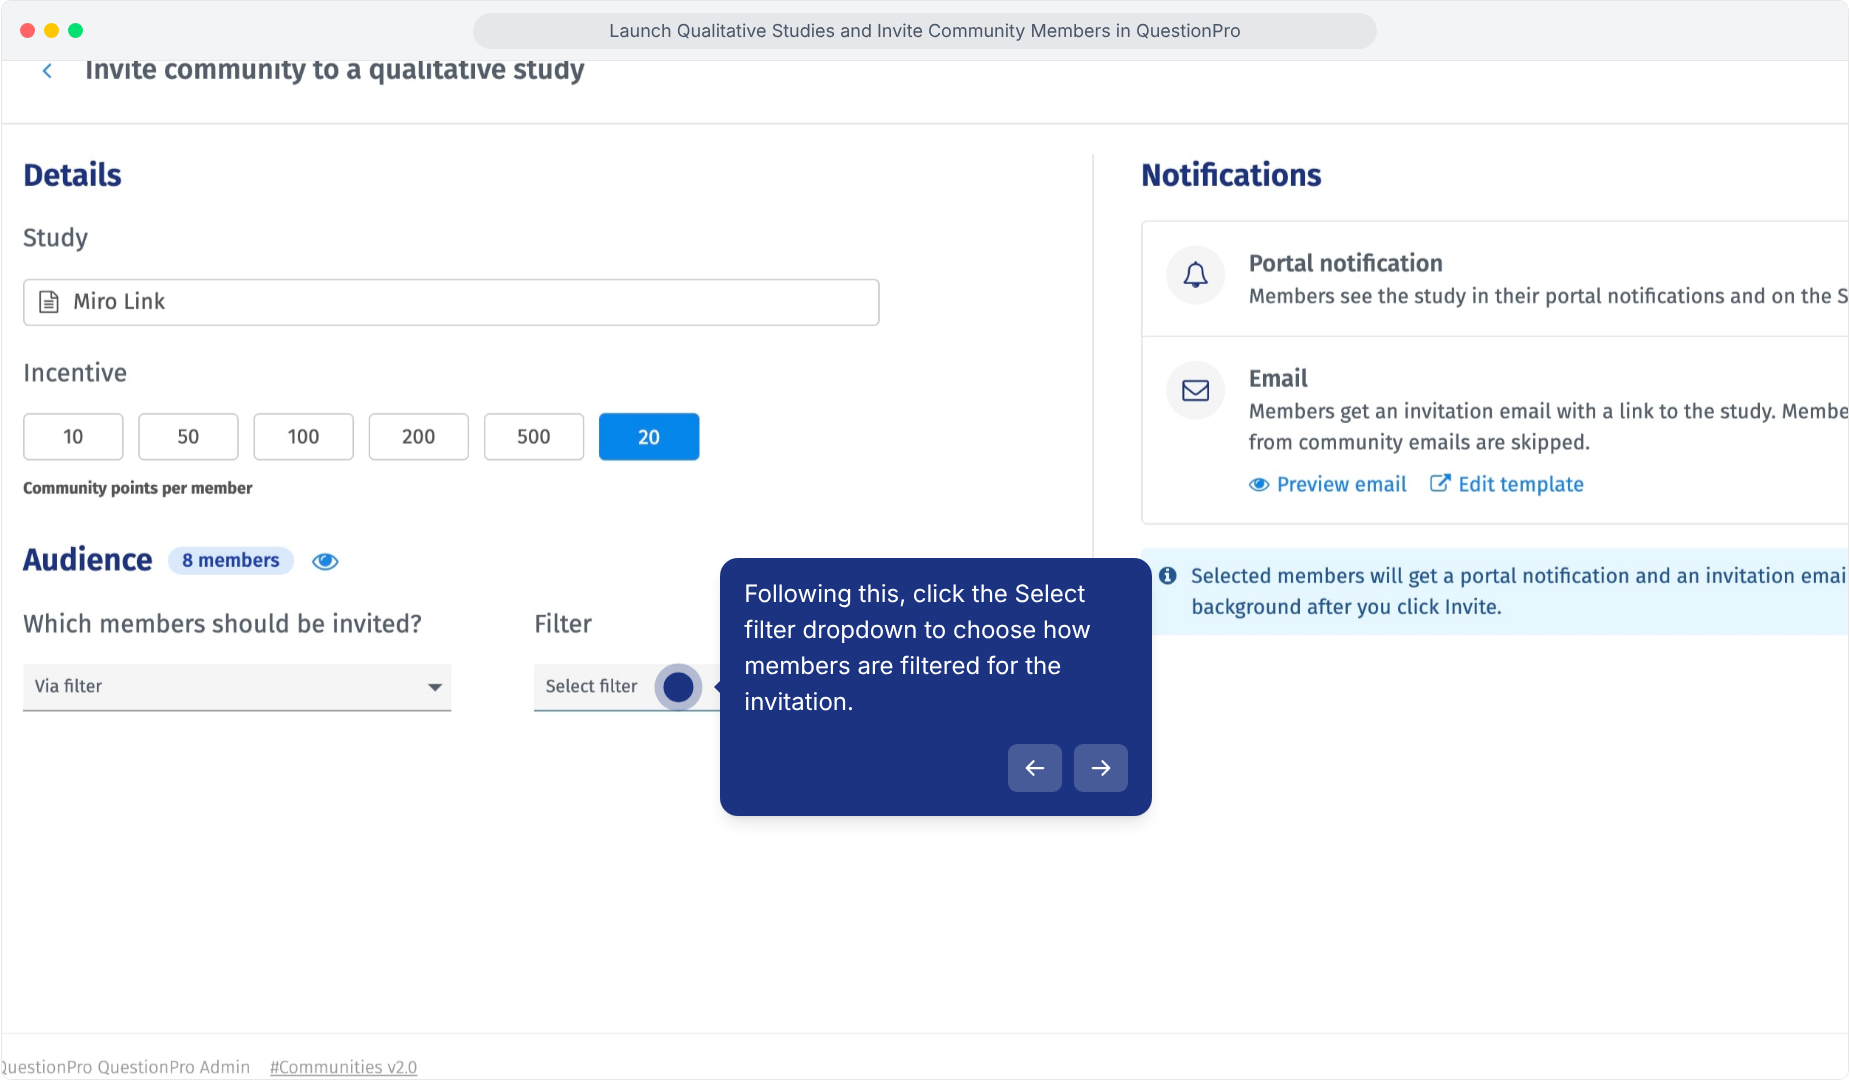The height and width of the screenshot is (1080, 1850).
Task: Click the Audience section heading
Action: pos(88,560)
